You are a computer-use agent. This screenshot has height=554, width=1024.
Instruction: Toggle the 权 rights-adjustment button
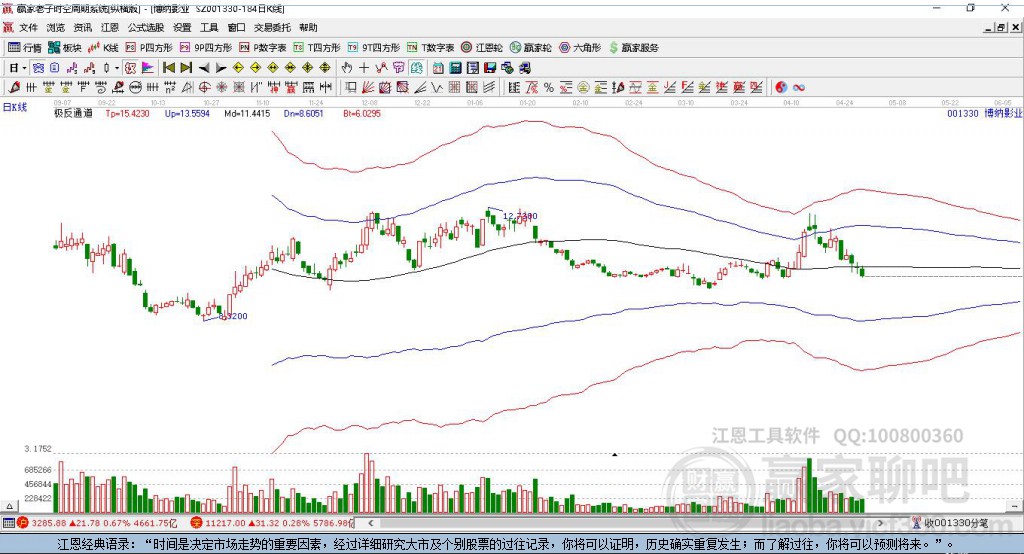(x=131, y=68)
